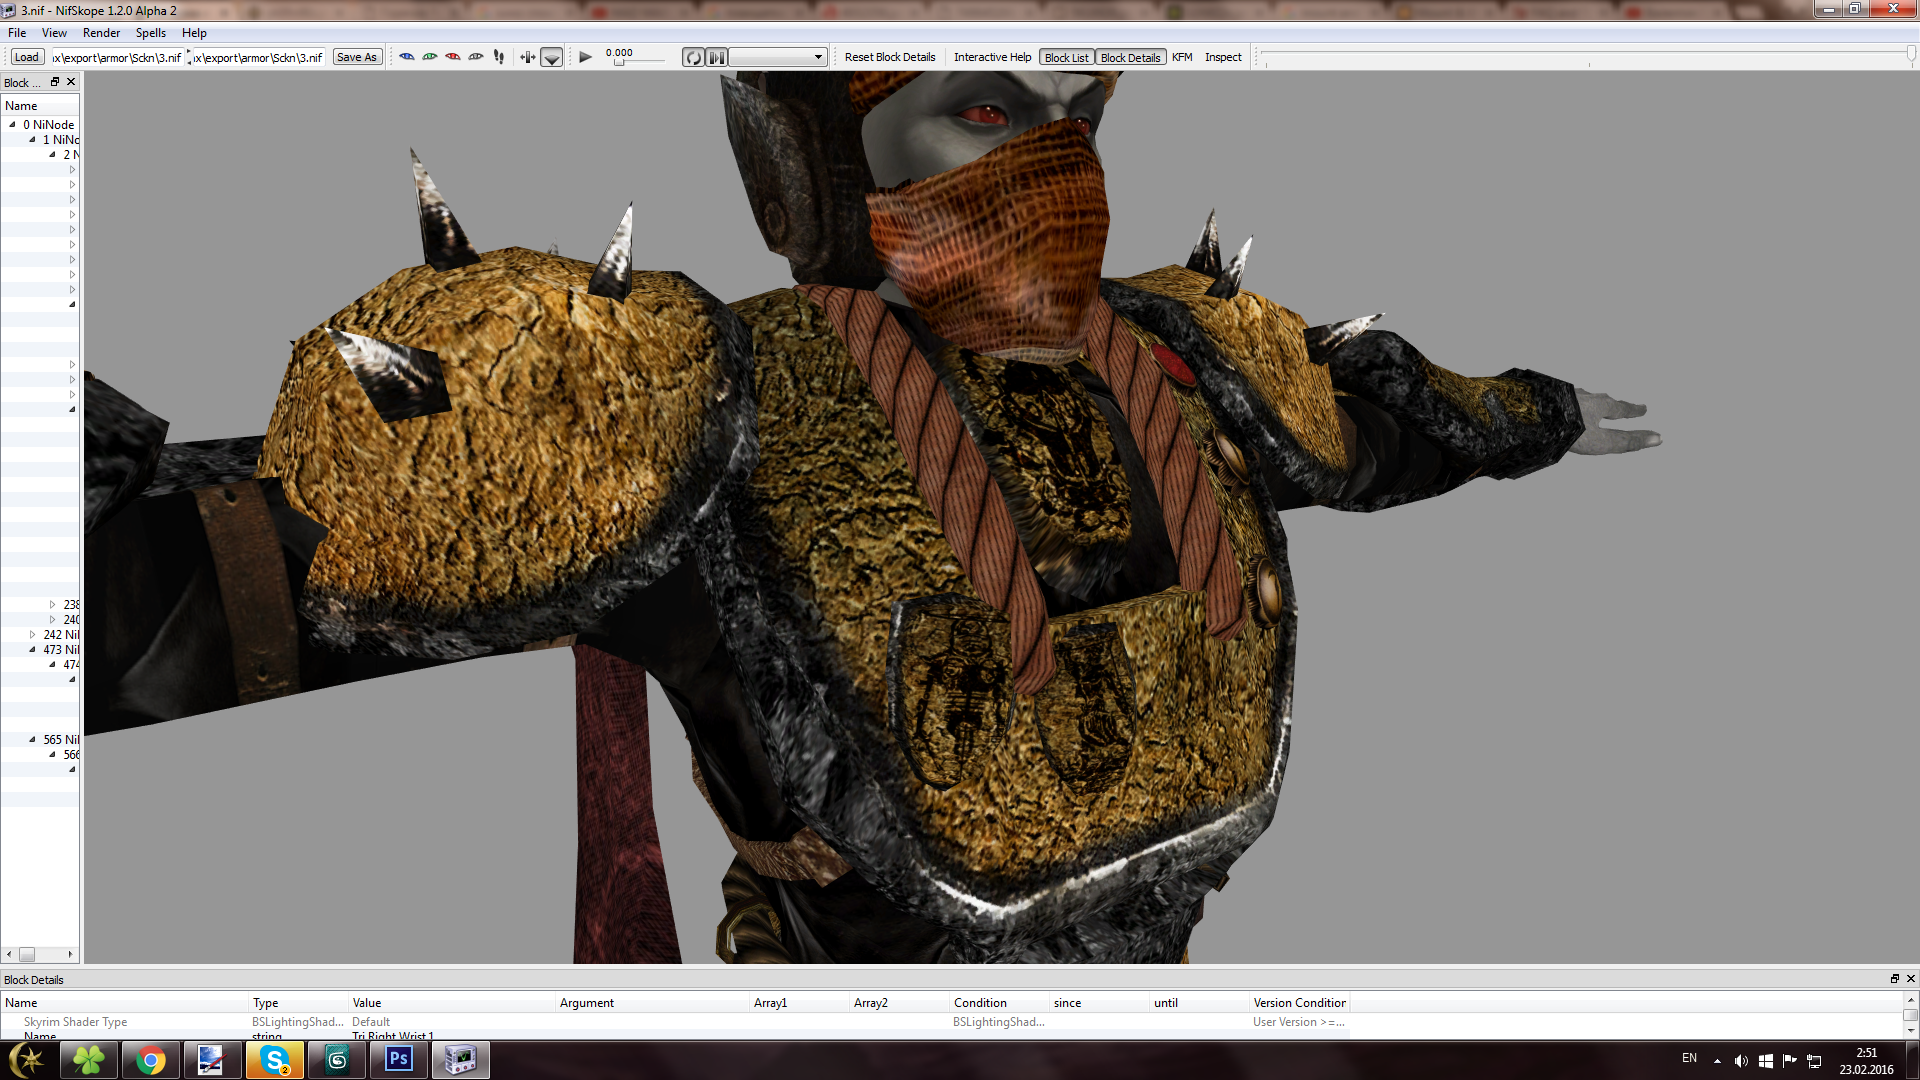The image size is (1920, 1080).
Task: Click the Condition column header
Action: click(x=999, y=1003)
